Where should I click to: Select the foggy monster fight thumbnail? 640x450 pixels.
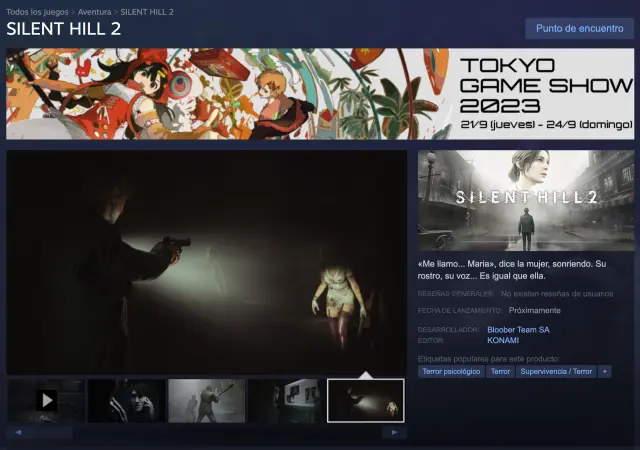coord(207,401)
